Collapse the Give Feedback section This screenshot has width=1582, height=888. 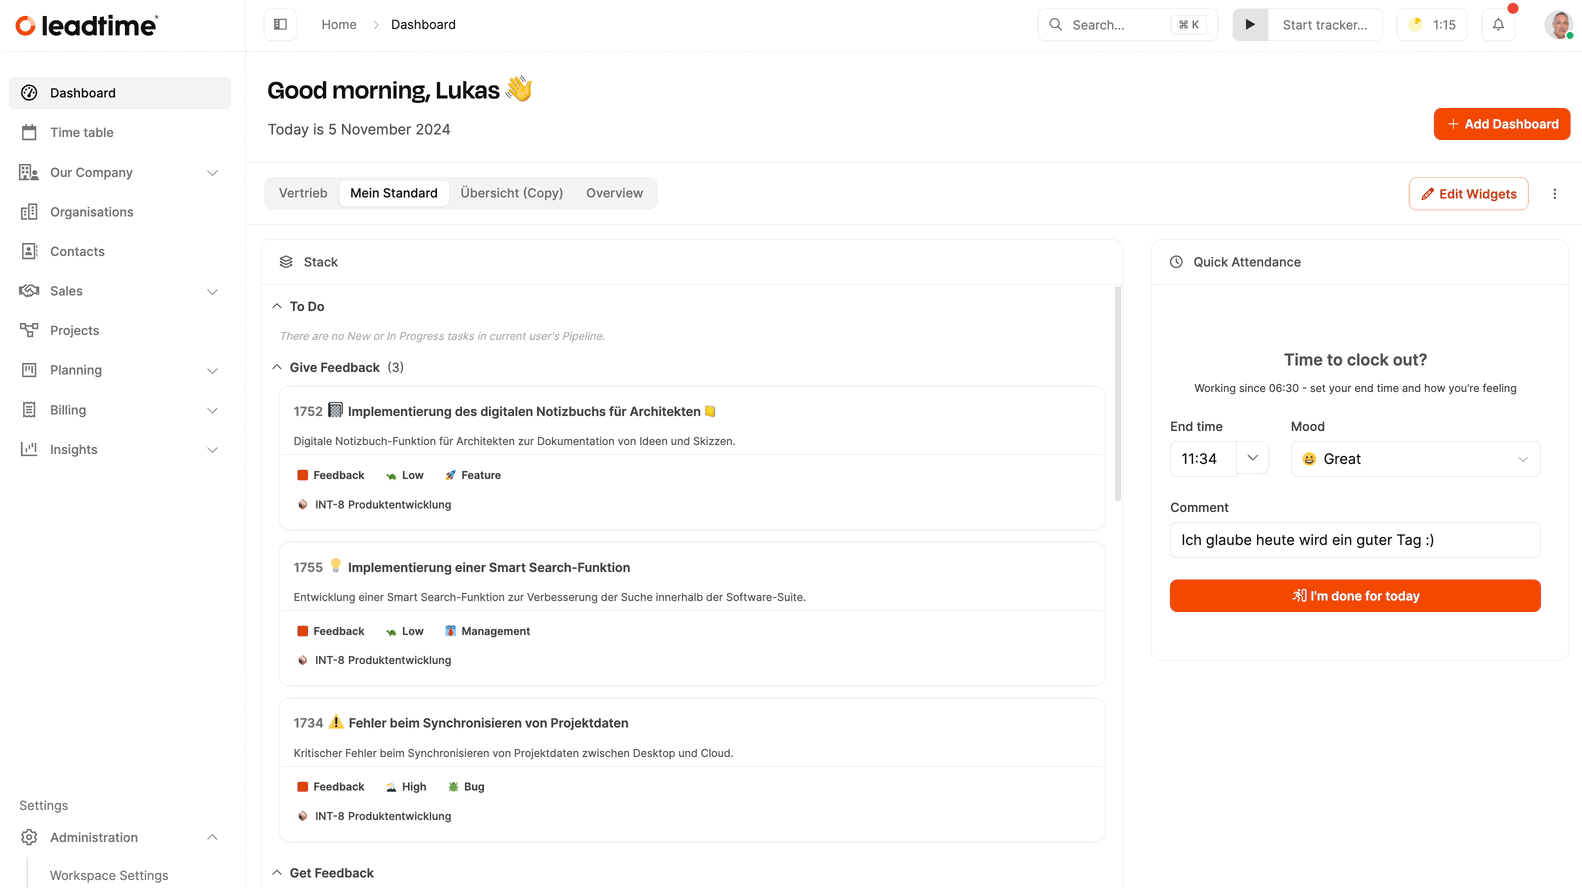pos(277,368)
